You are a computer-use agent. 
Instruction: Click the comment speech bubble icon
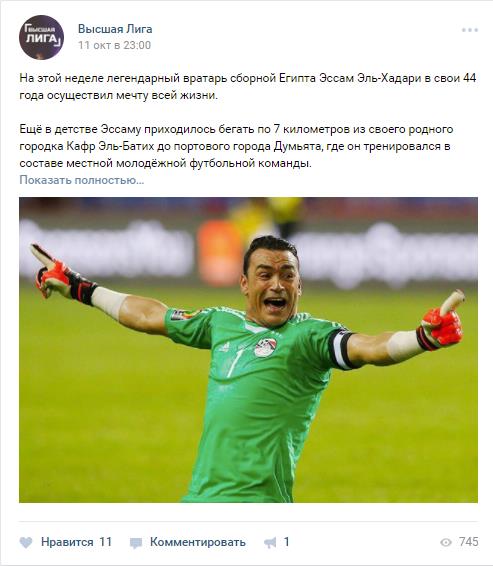tap(136, 543)
